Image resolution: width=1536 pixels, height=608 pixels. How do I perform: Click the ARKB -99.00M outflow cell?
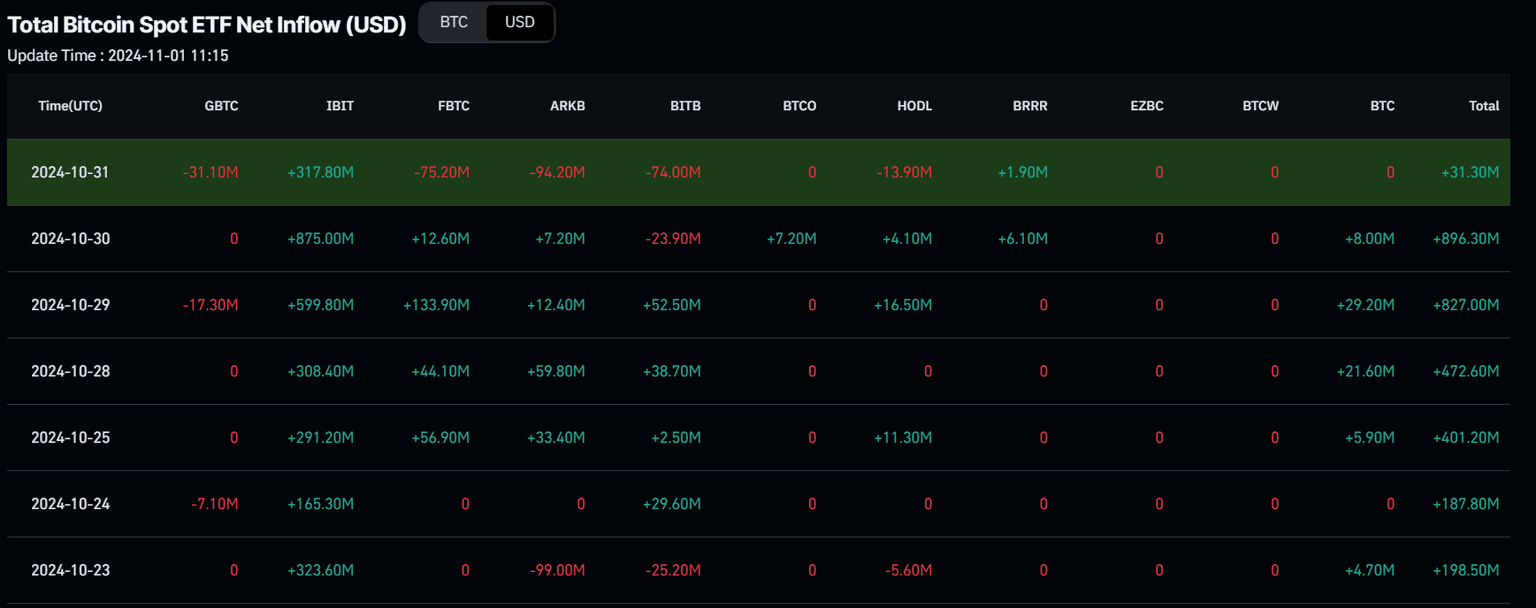[x=558, y=570]
